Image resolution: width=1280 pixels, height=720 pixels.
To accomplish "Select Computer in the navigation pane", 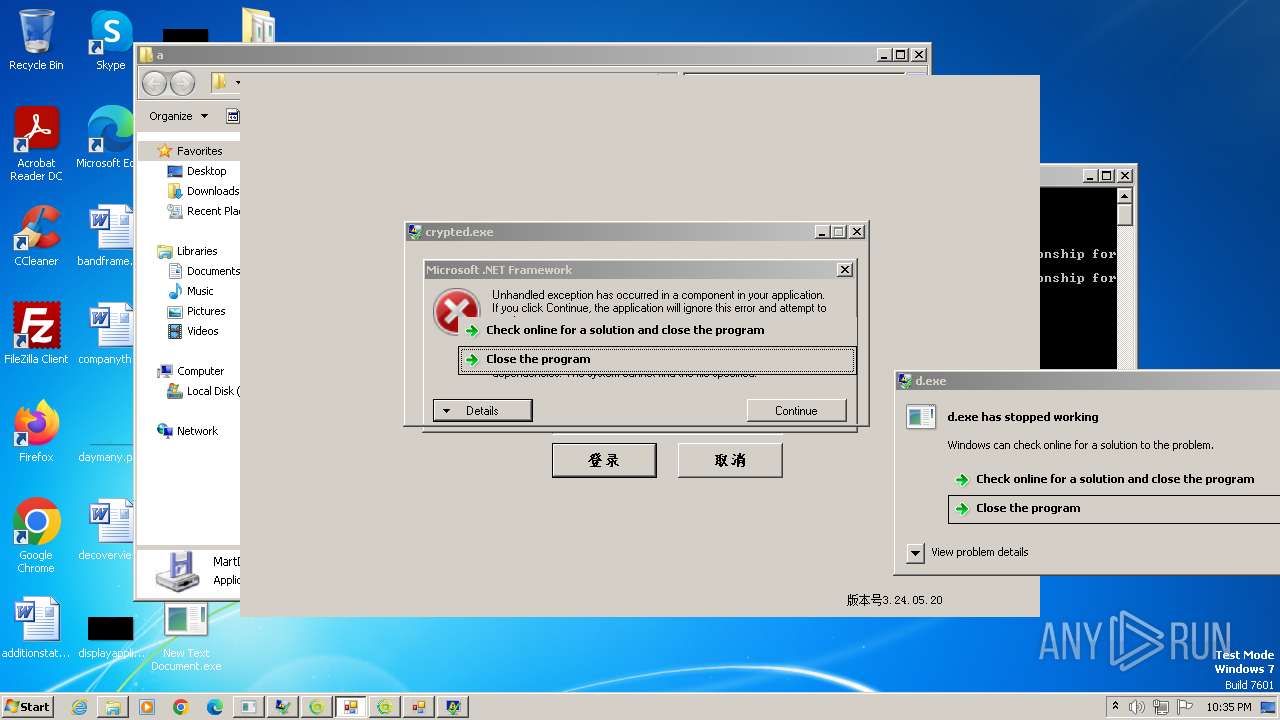I will (x=200, y=371).
